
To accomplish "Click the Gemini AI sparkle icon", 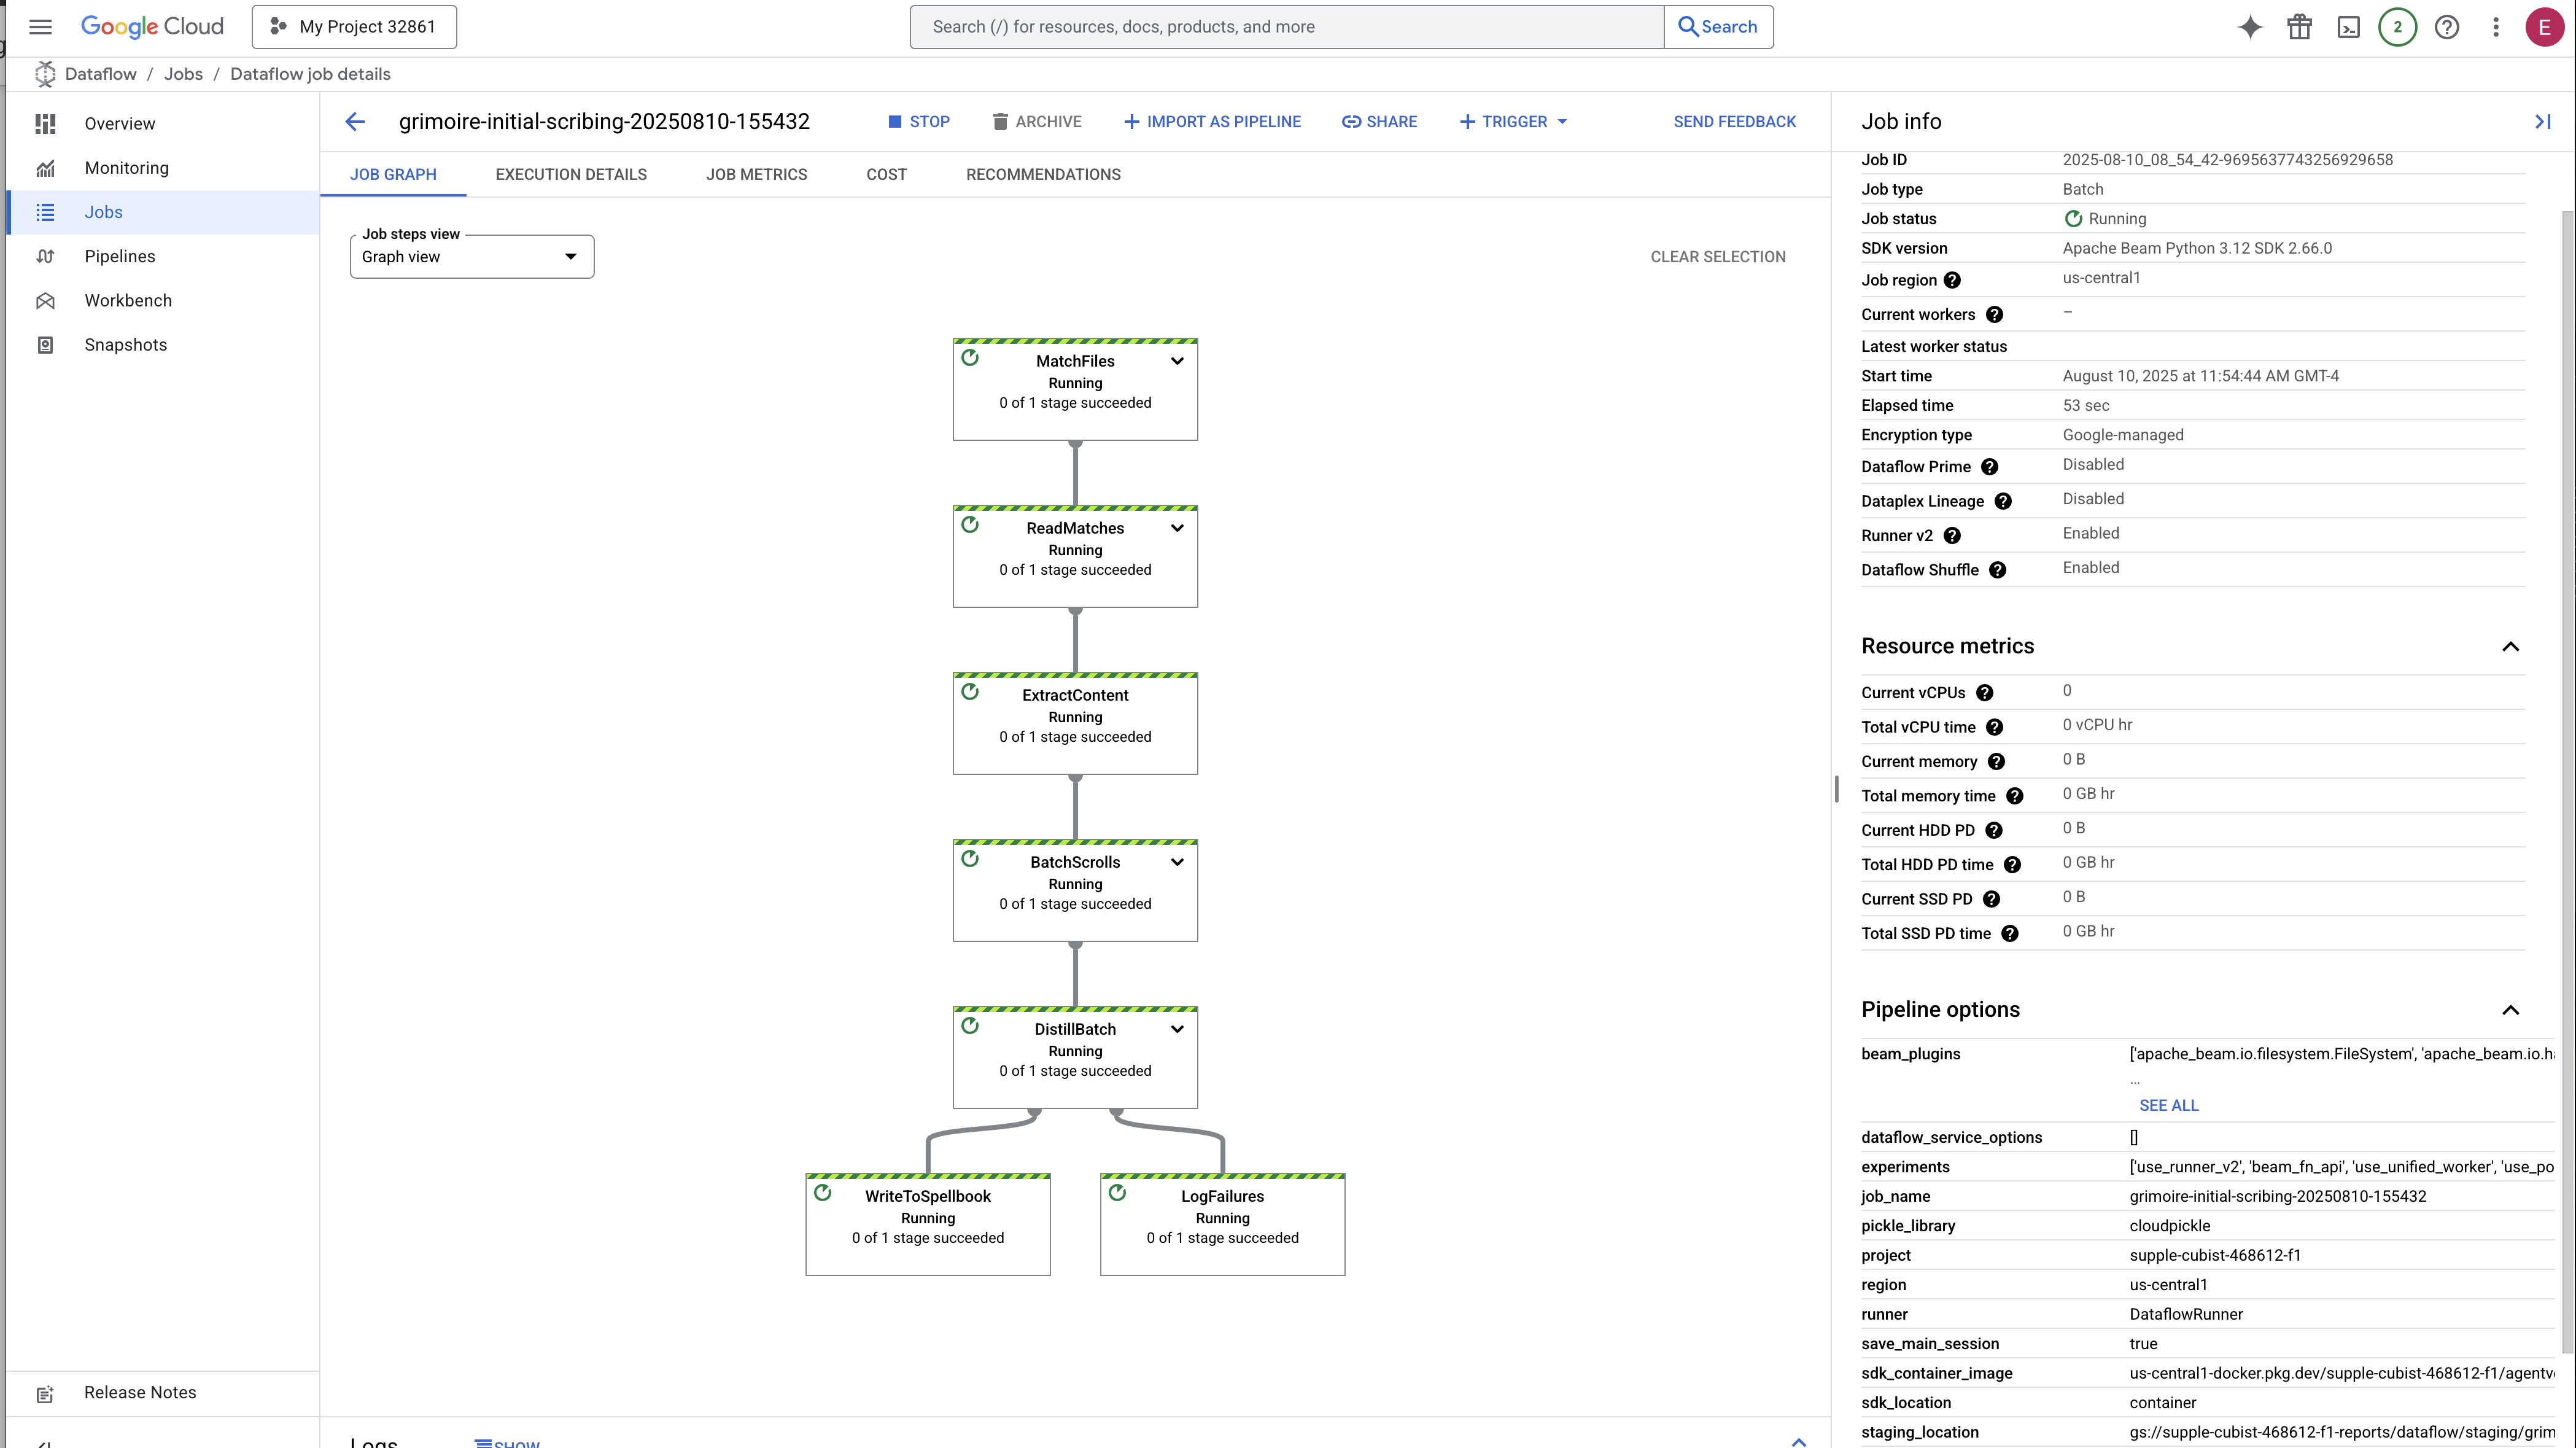I will click(2250, 27).
